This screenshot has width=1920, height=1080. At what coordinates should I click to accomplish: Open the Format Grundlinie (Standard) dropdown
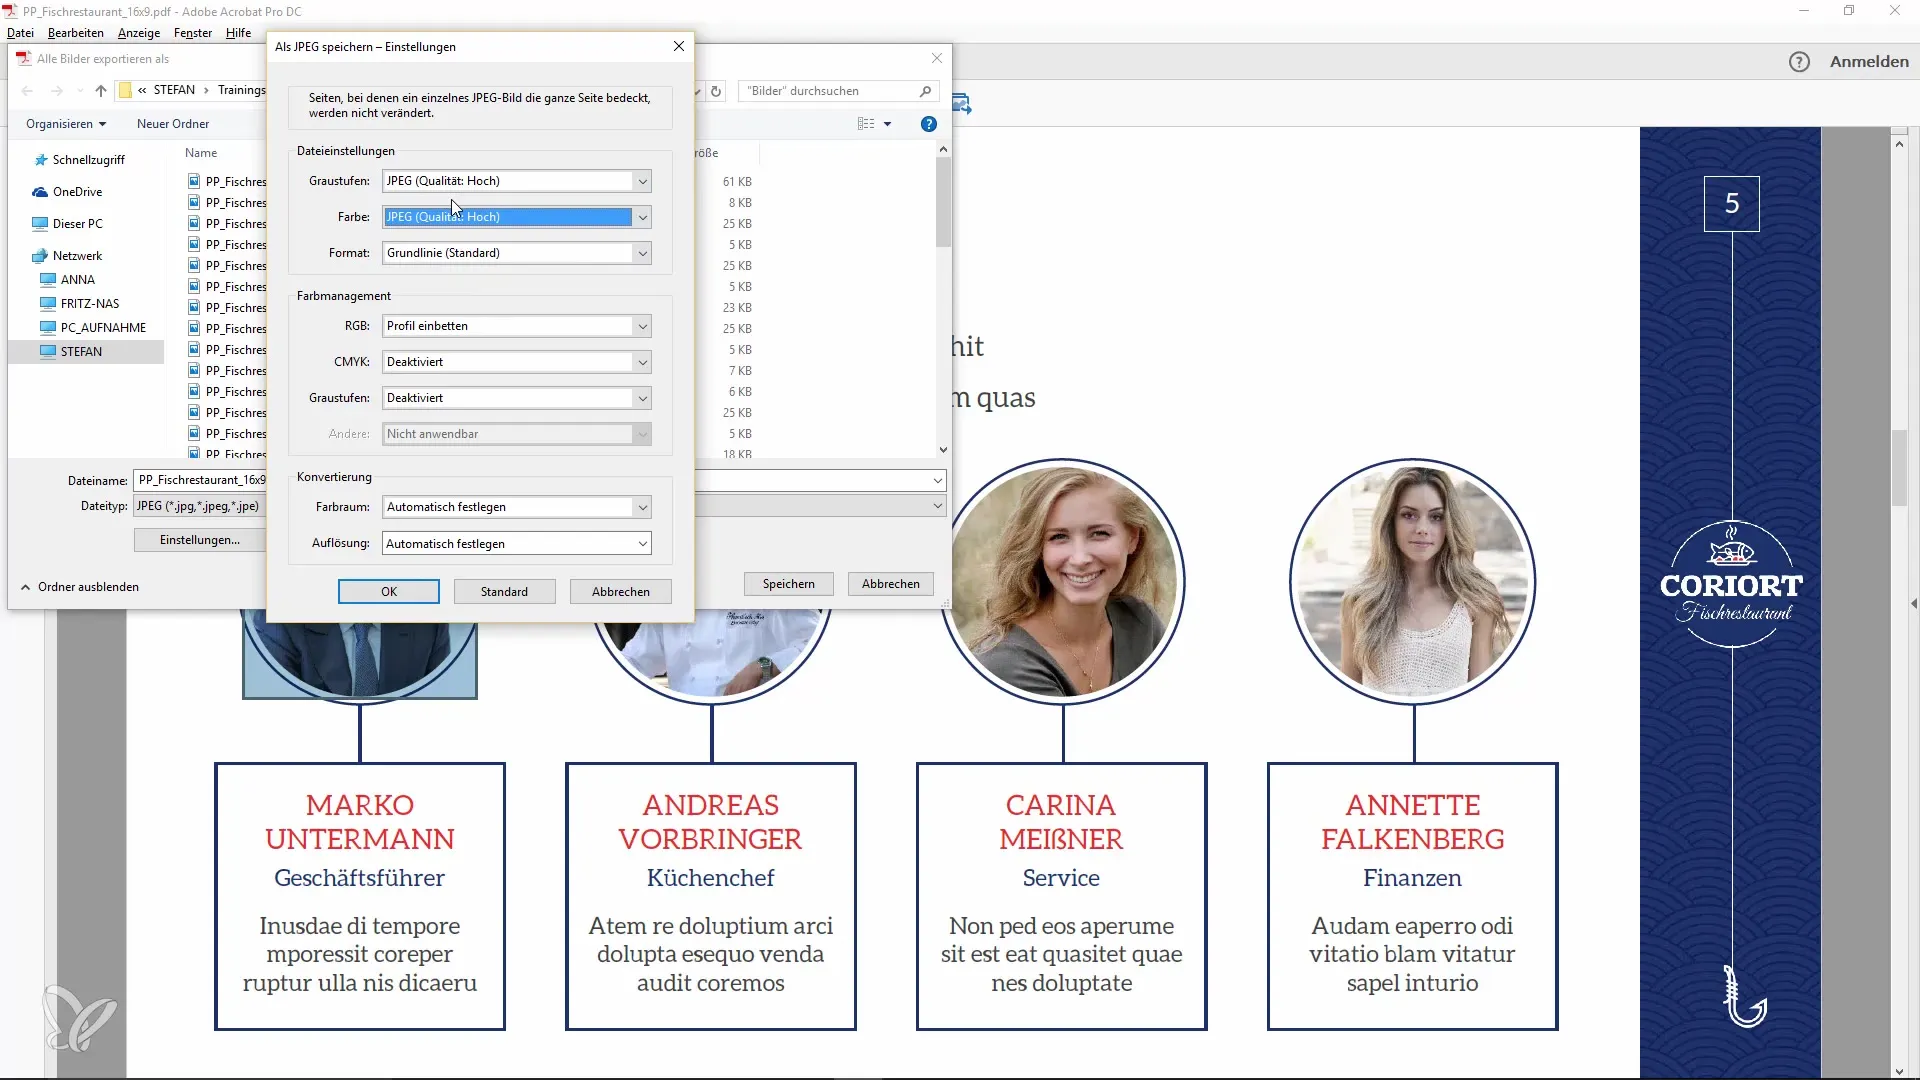click(517, 253)
